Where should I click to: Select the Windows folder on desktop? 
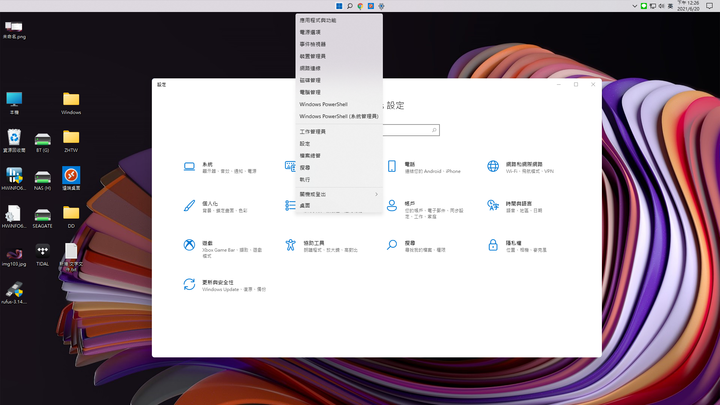coord(71,103)
